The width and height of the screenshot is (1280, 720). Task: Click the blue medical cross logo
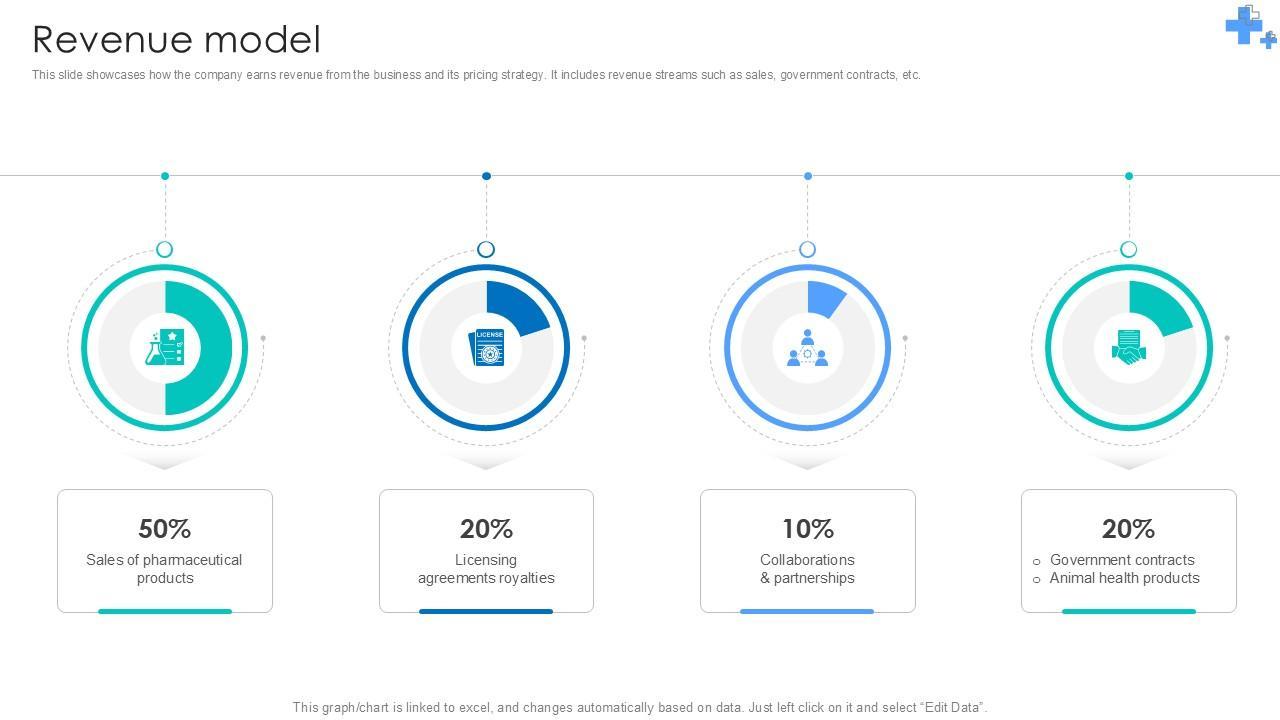click(x=1248, y=26)
